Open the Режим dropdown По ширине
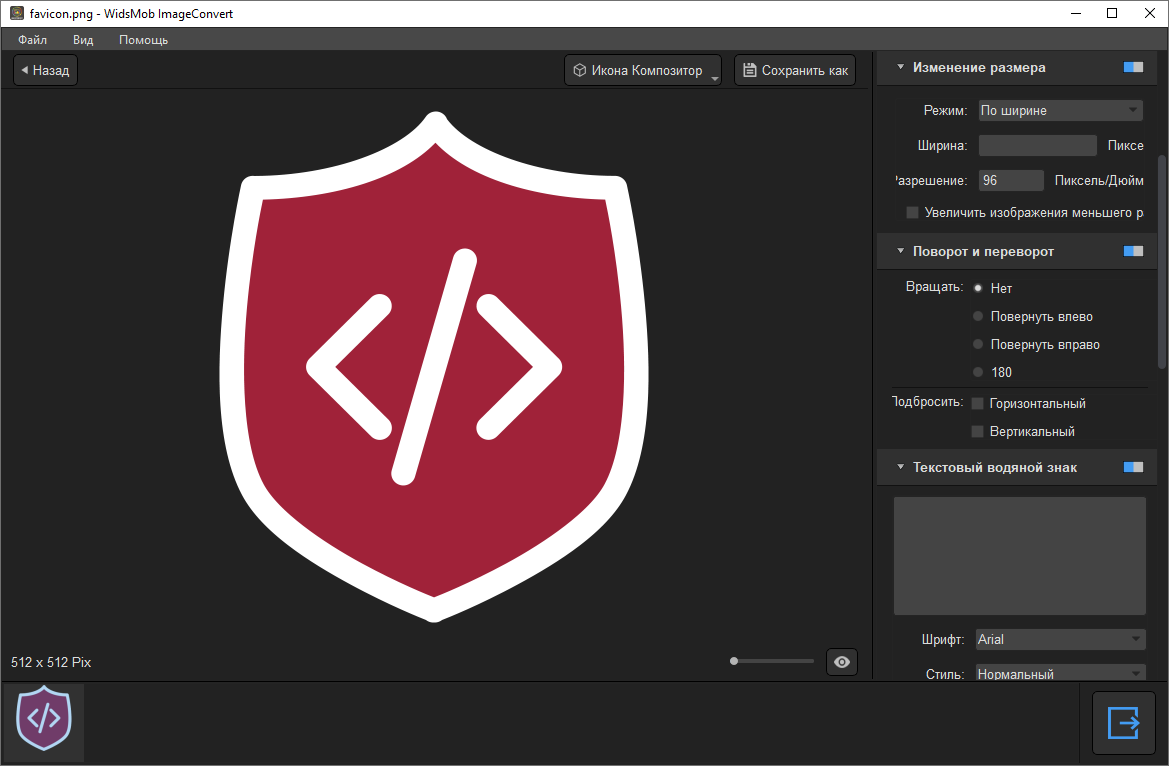Image resolution: width=1169 pixels, height=766 pixels. 1060,111
